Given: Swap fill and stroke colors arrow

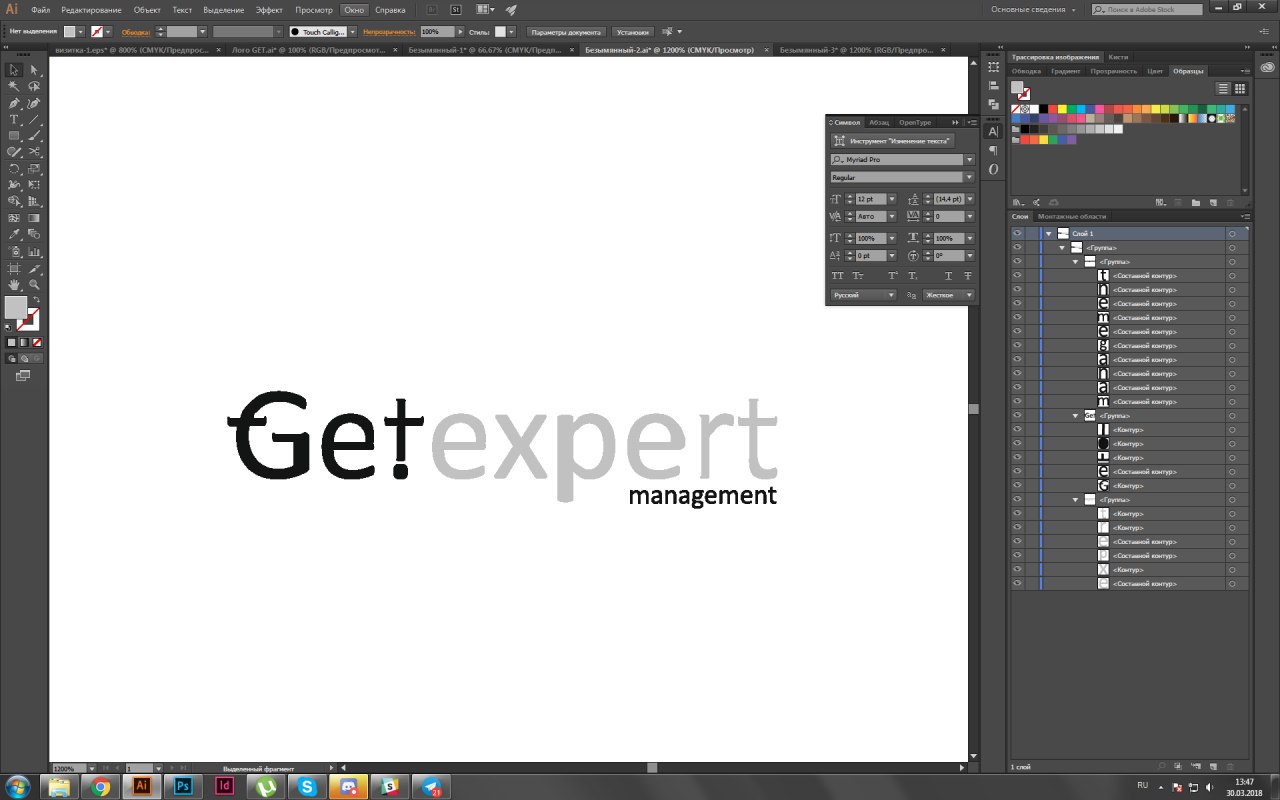Looking at the screenshot, I should tap(36, 300).
